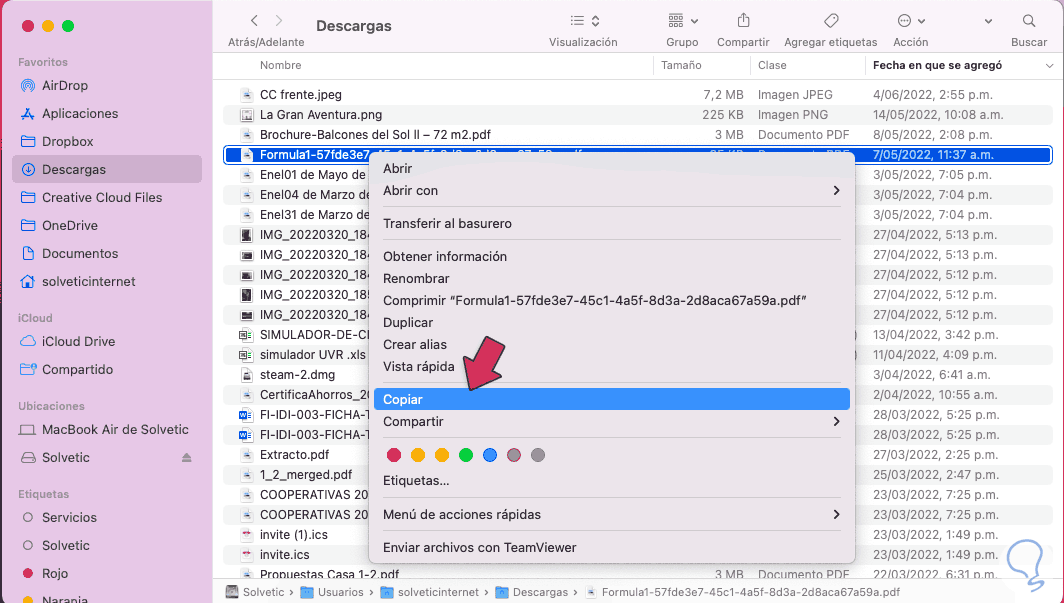The image size is (1064, 603).
Task: Click the Buscar magnifier icon
Action: pos(1029,21)
